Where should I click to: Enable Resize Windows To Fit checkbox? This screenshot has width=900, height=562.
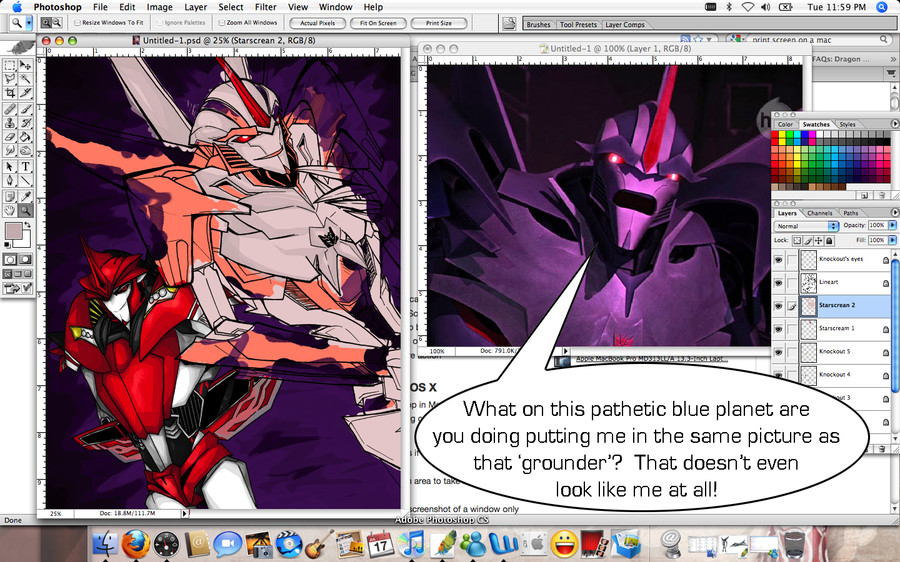coord(77,23)
